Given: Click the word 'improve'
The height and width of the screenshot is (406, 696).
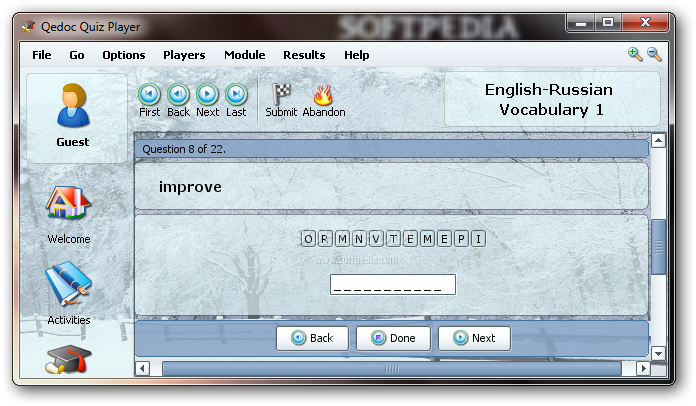Looking at the screenshot, I should point(190,187).
